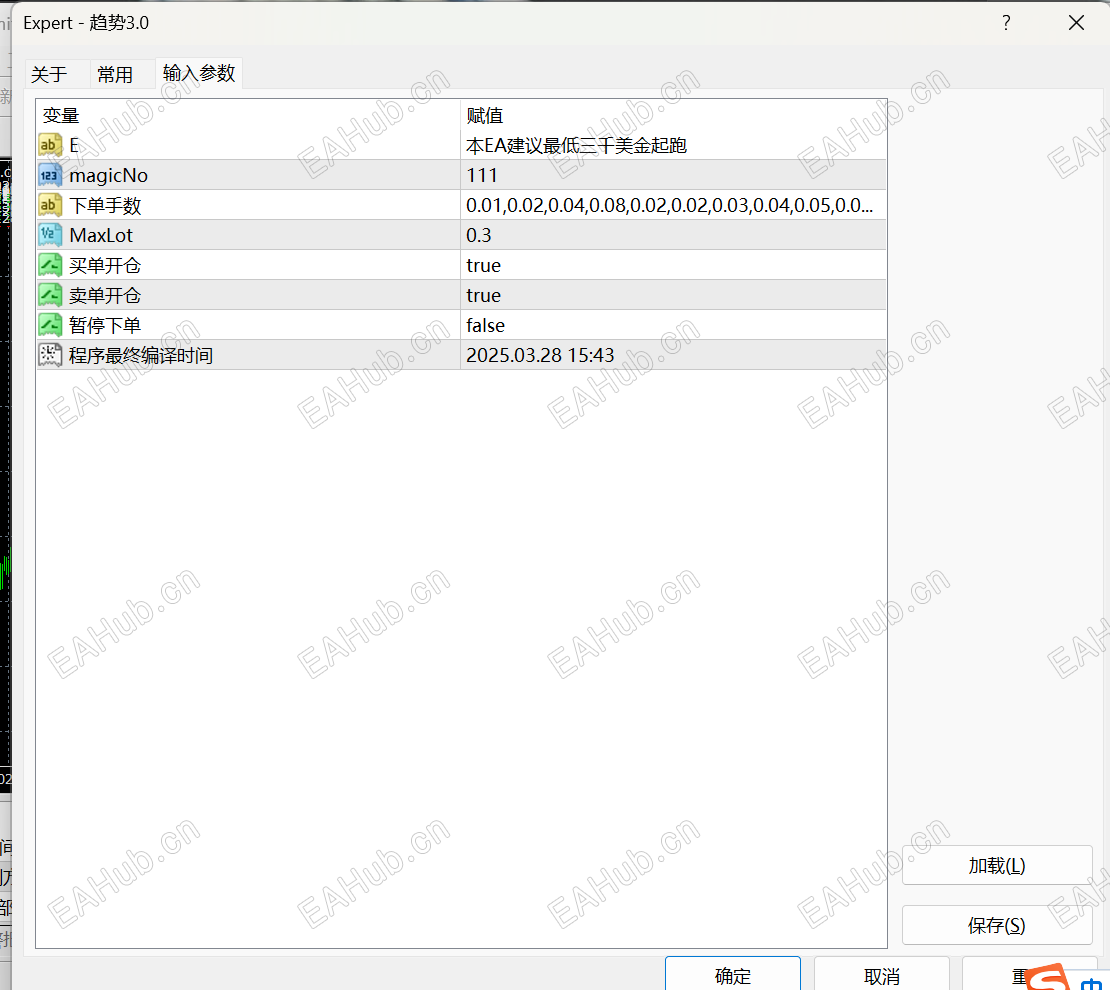
Task: Click the 加载(L) button to load settings
Action: tap(997, 865)
